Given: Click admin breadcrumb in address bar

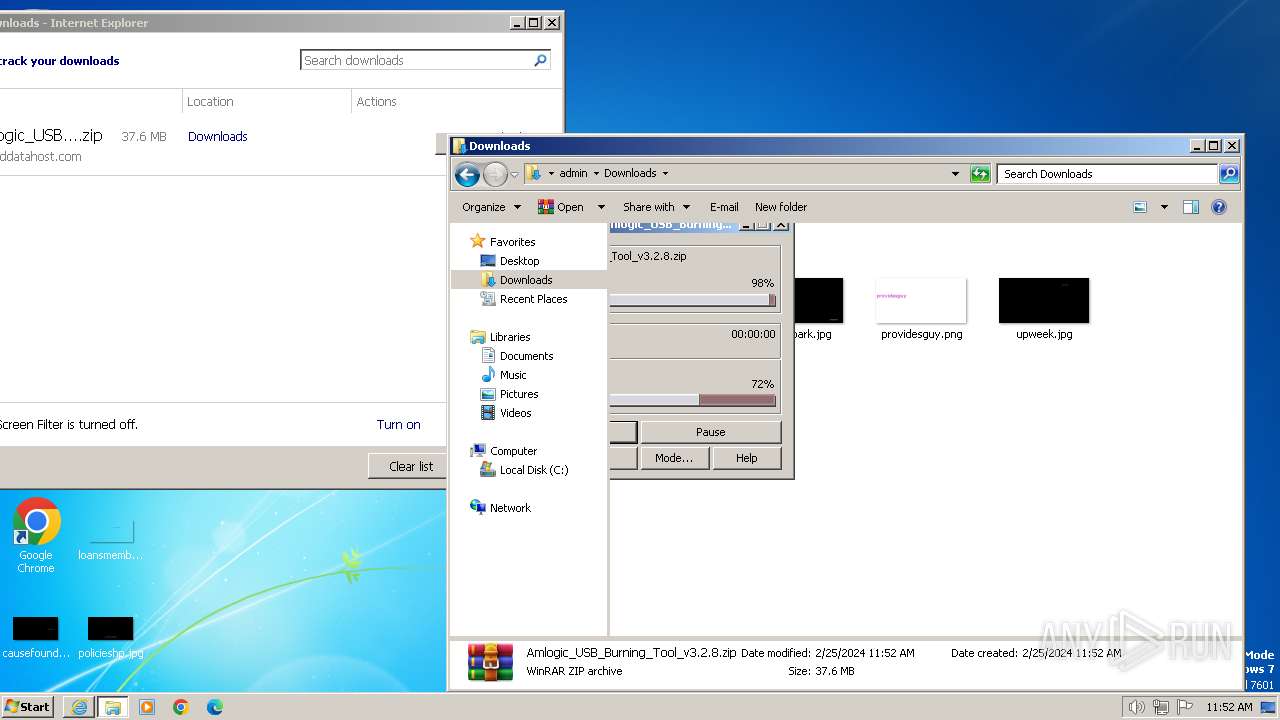Looking at the screenshot, I should click(573, 173).
